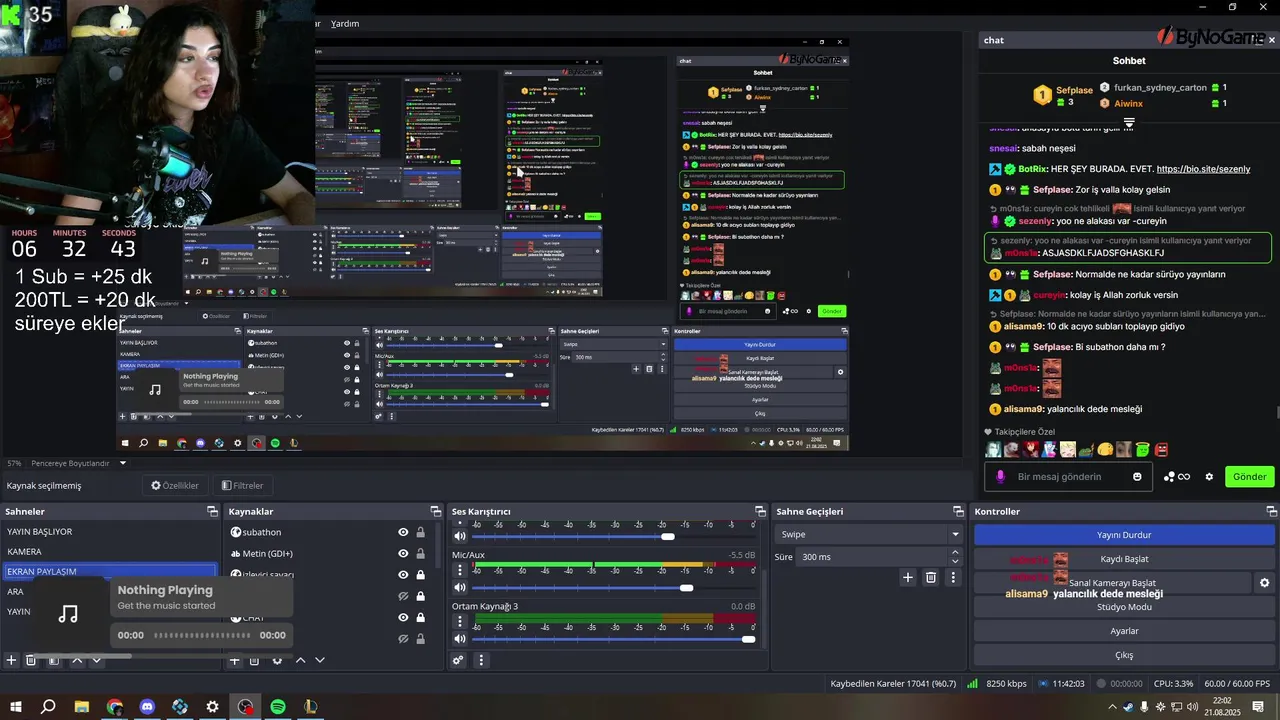Image resolution: width=1280 pixels, height=720 pixels.
Task: Move scene down in Sahneler panel
Action: (x=97, y=660)
